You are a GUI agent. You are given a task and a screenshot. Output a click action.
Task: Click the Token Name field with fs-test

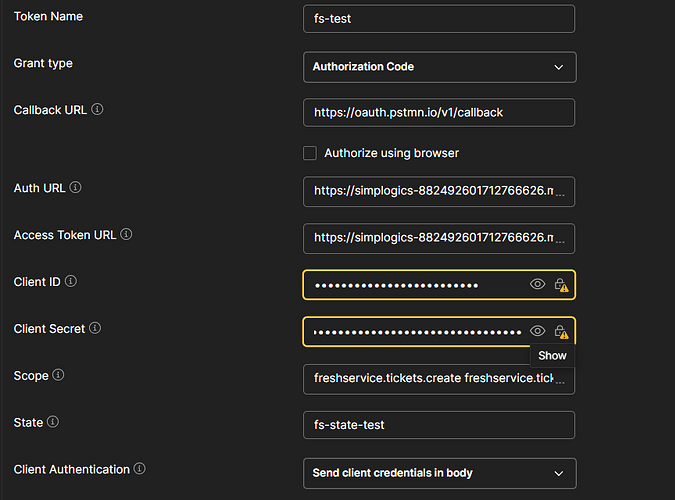(x=439, y=19)
